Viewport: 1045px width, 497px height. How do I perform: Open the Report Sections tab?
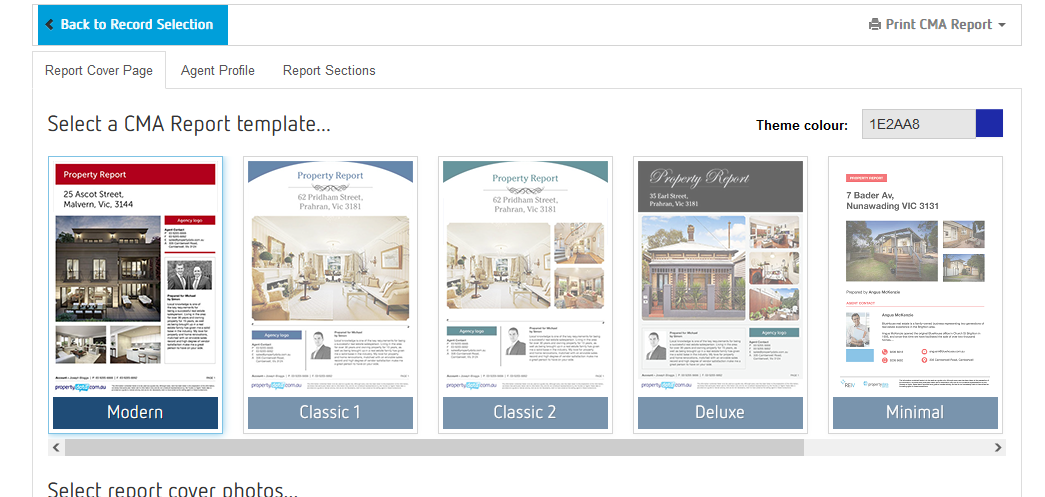point(329,70)
